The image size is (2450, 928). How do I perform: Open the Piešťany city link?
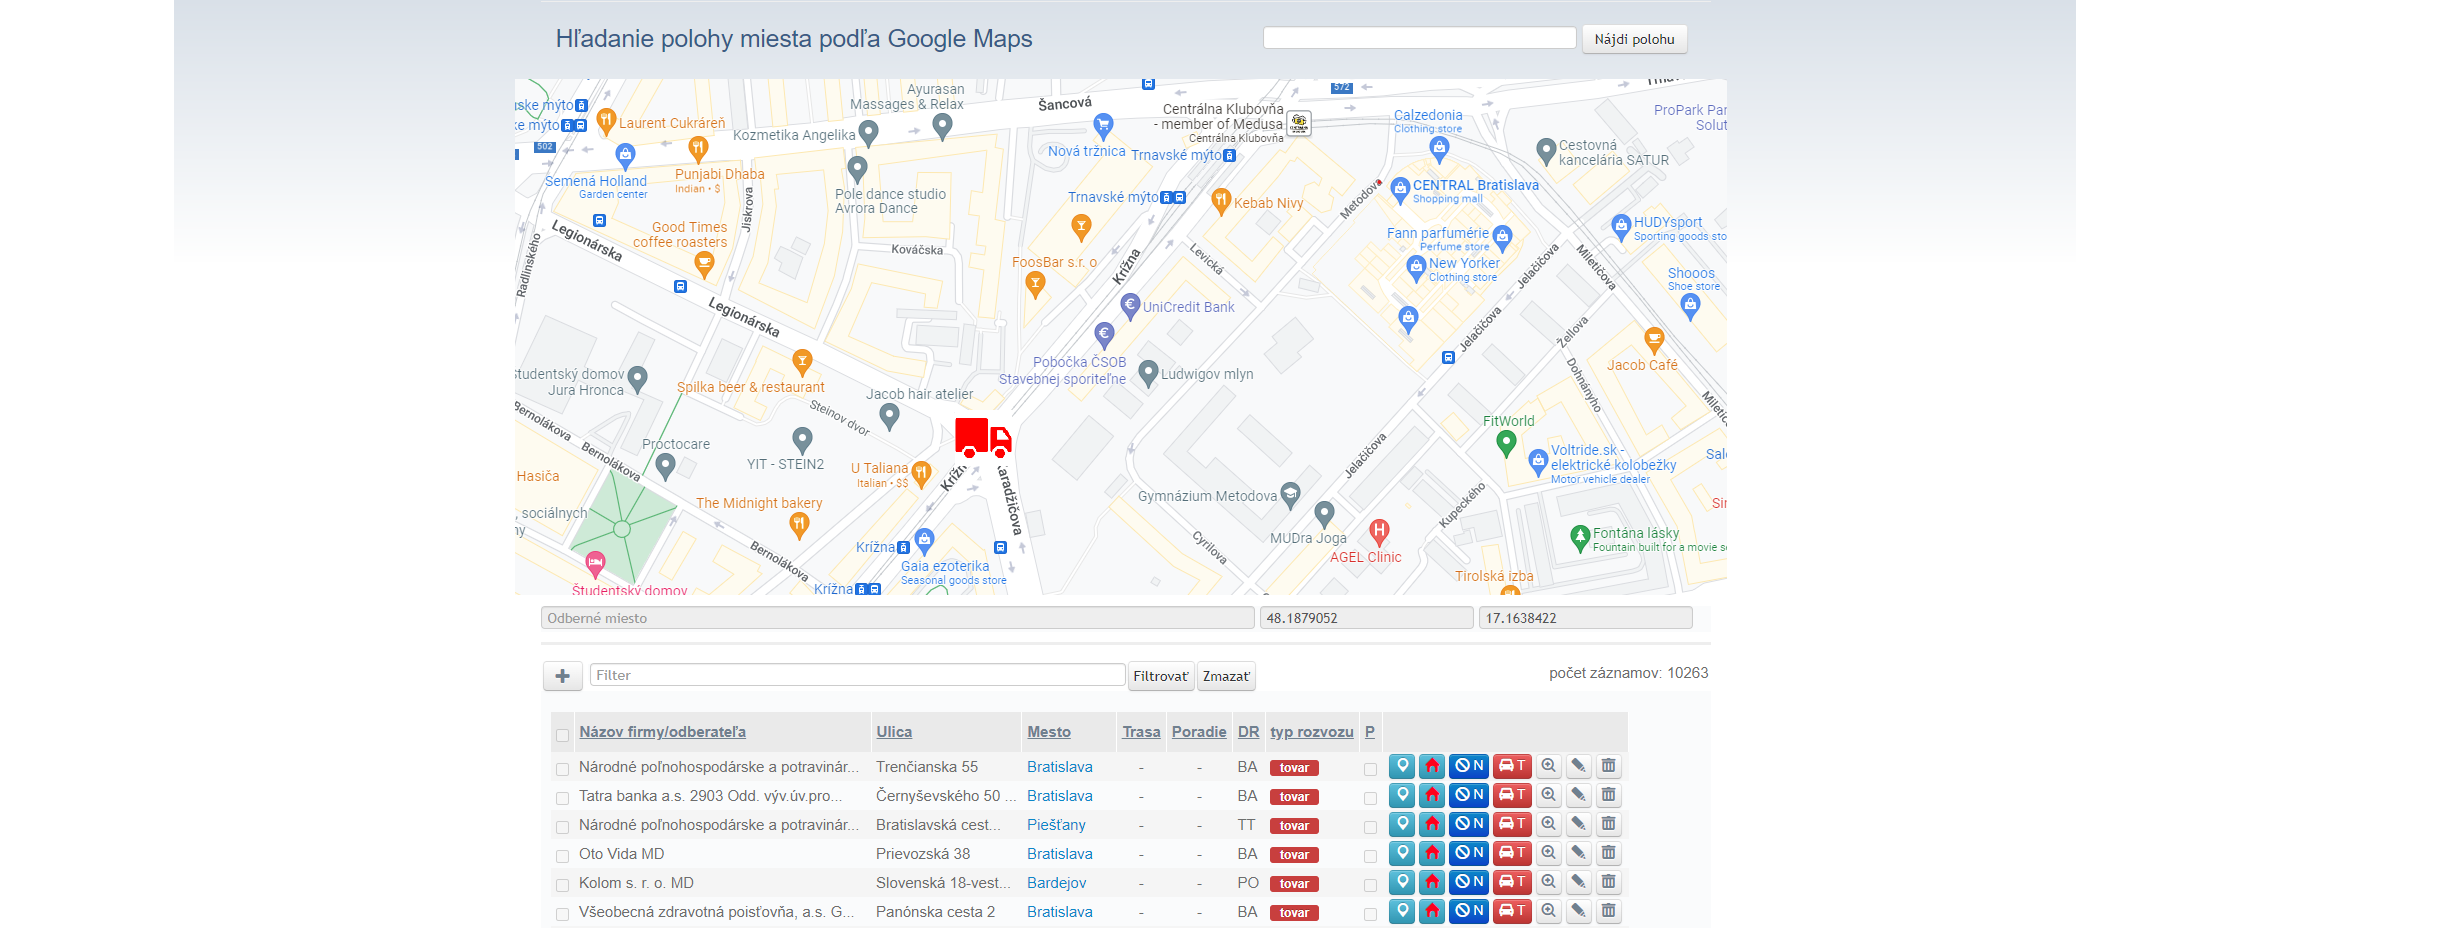1056,825
